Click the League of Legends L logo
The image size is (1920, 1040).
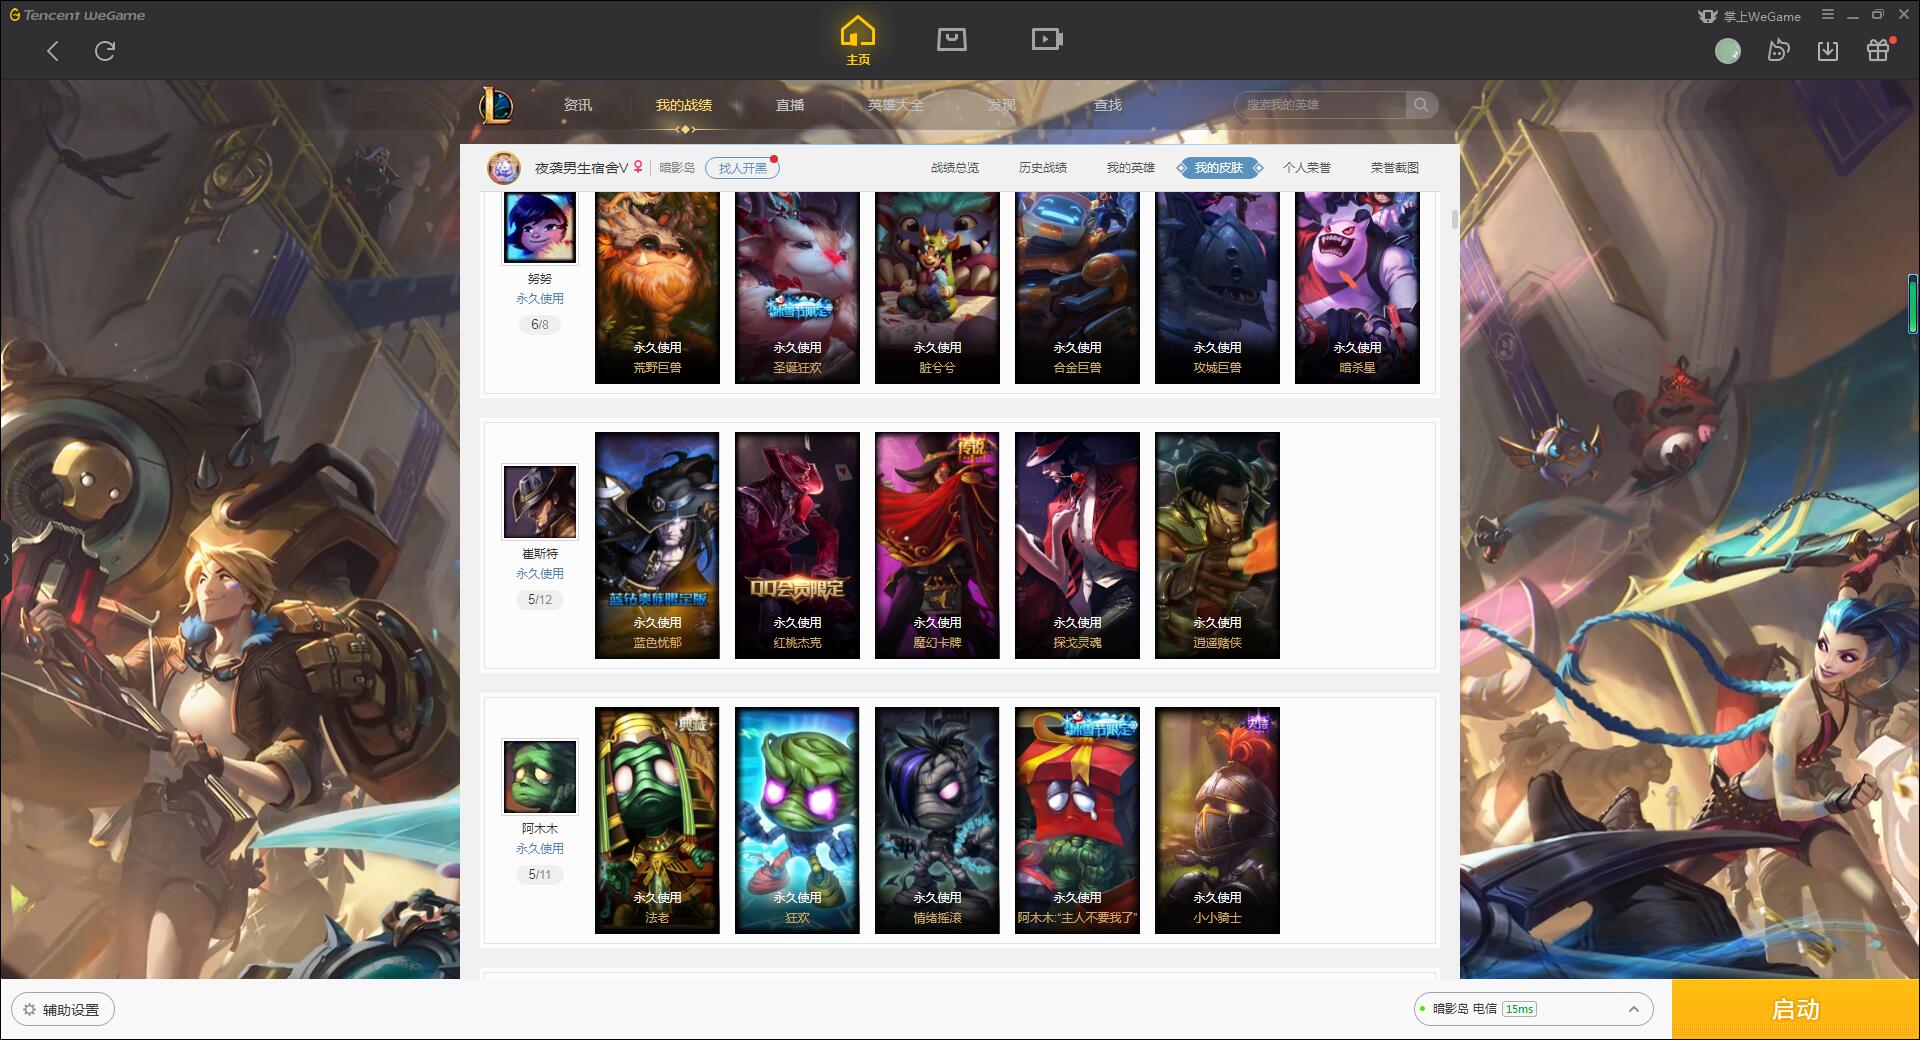click(x=496, y=105)
